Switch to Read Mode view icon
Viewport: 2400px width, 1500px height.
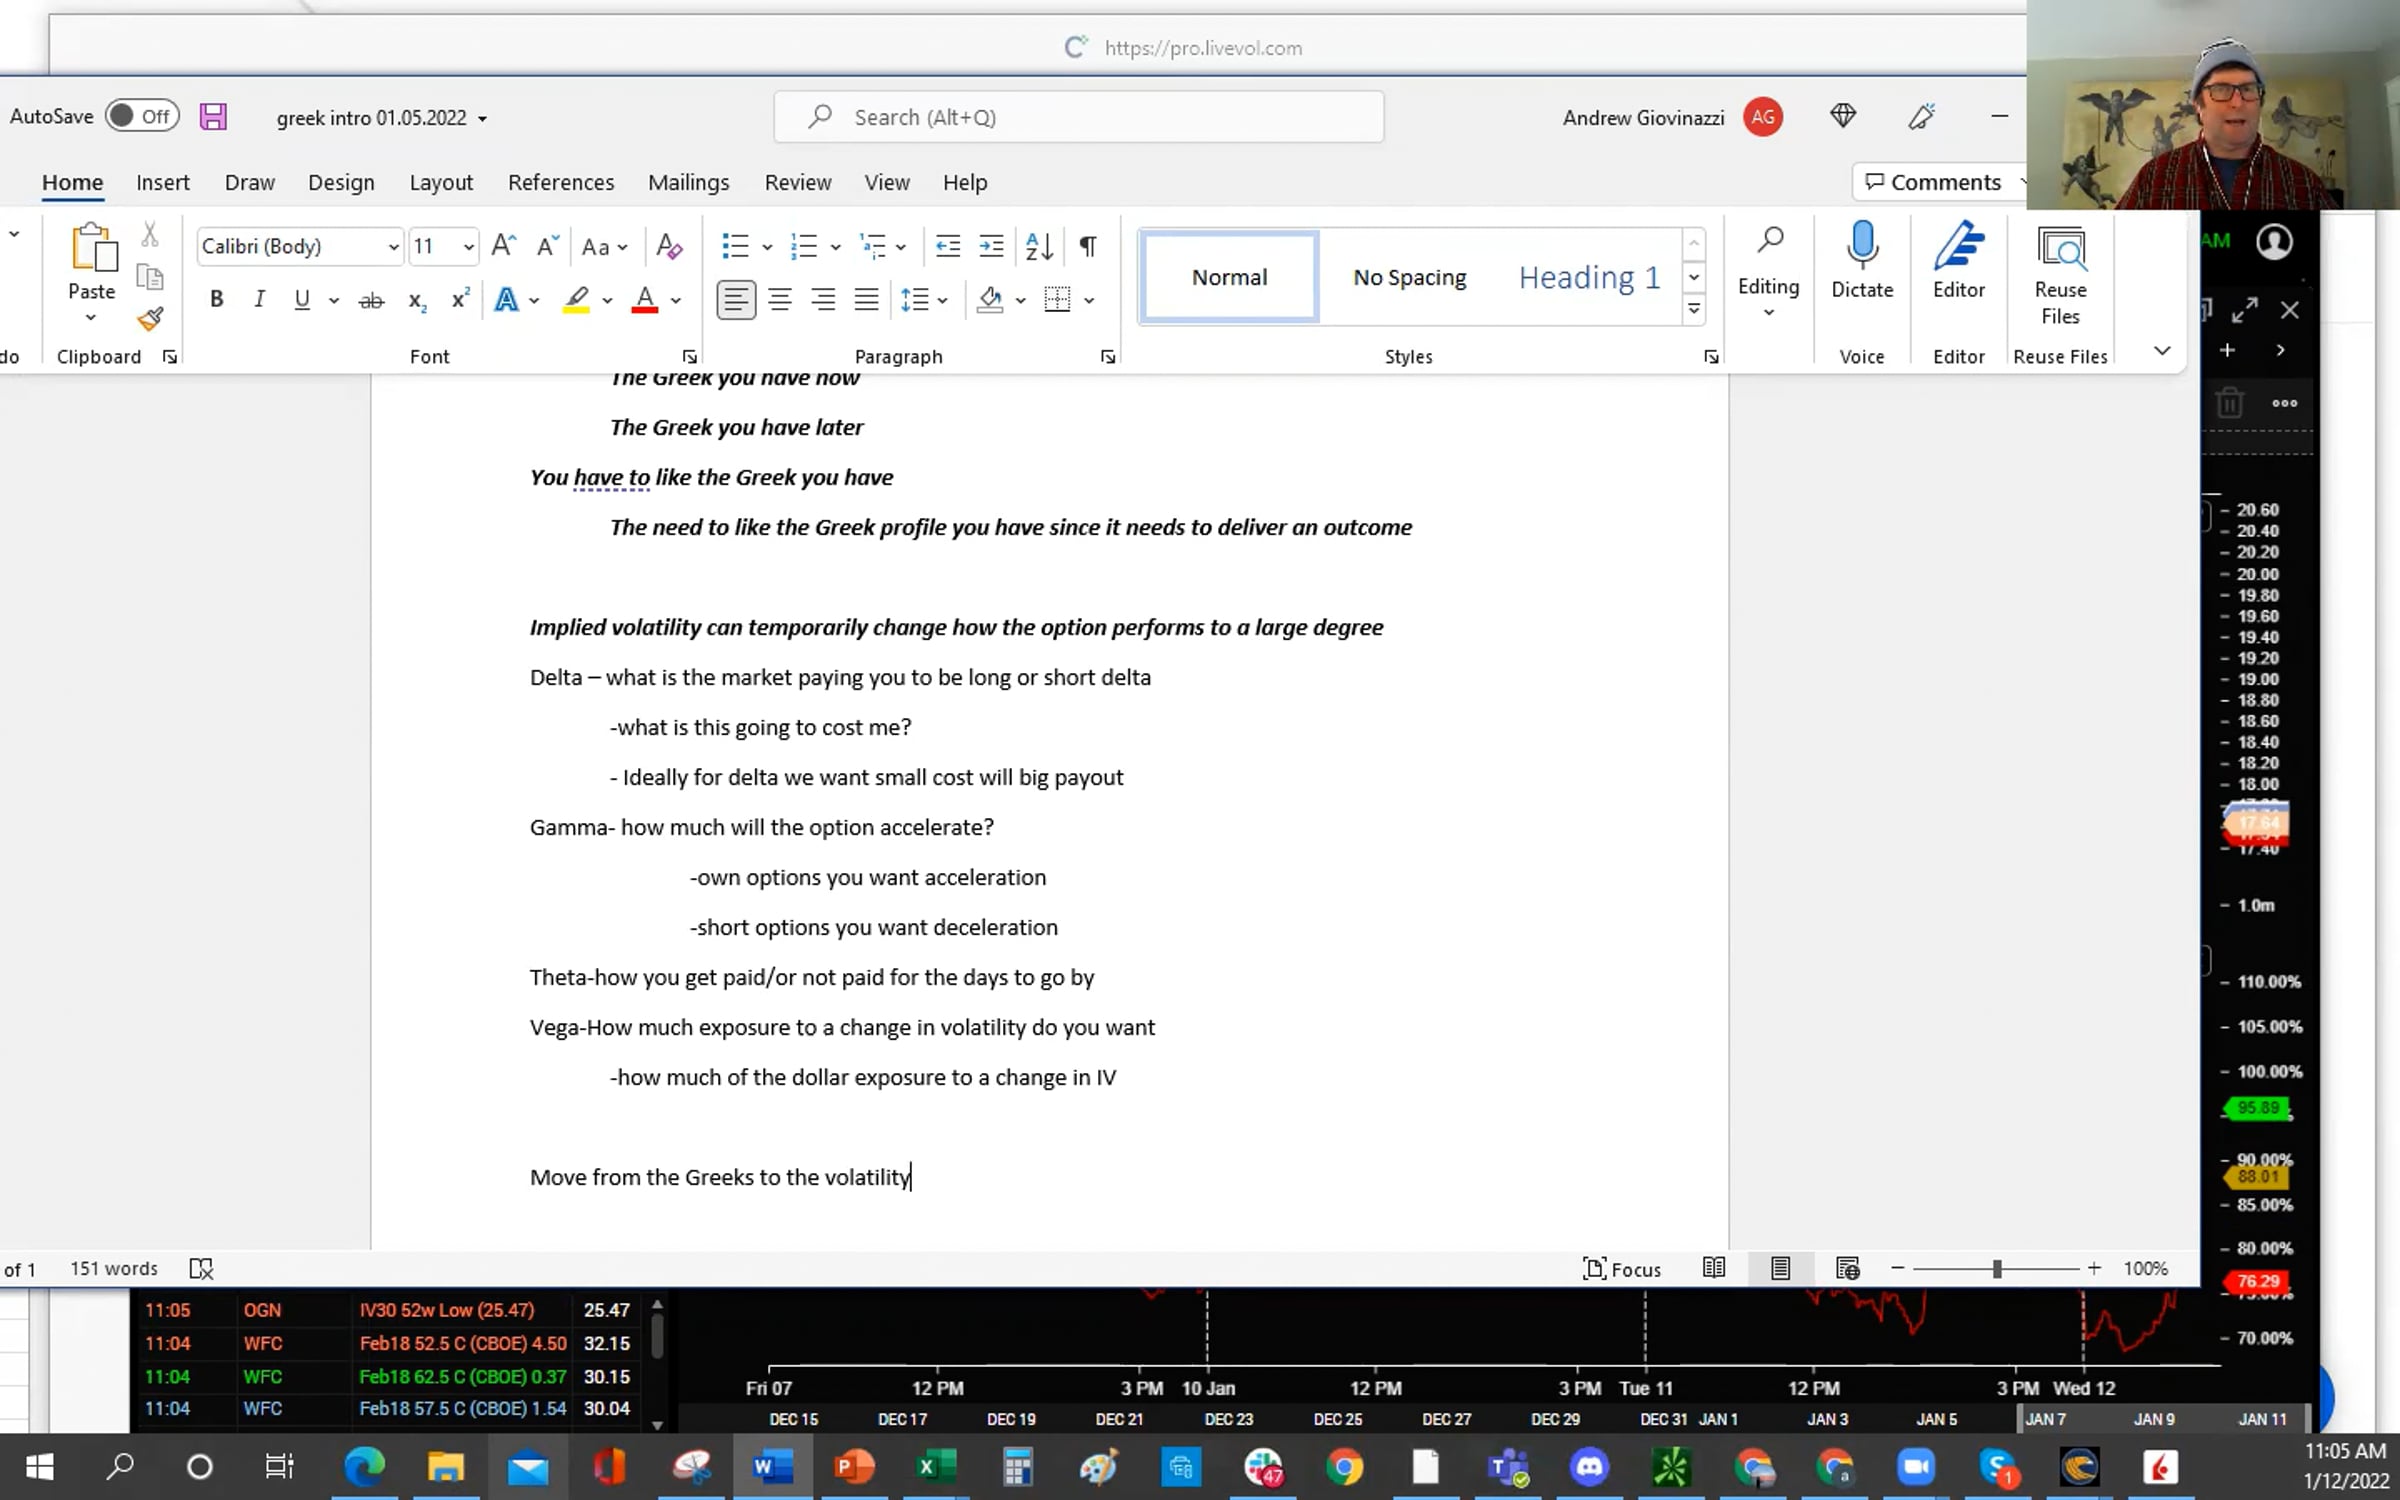(x=1714, y=1268)
